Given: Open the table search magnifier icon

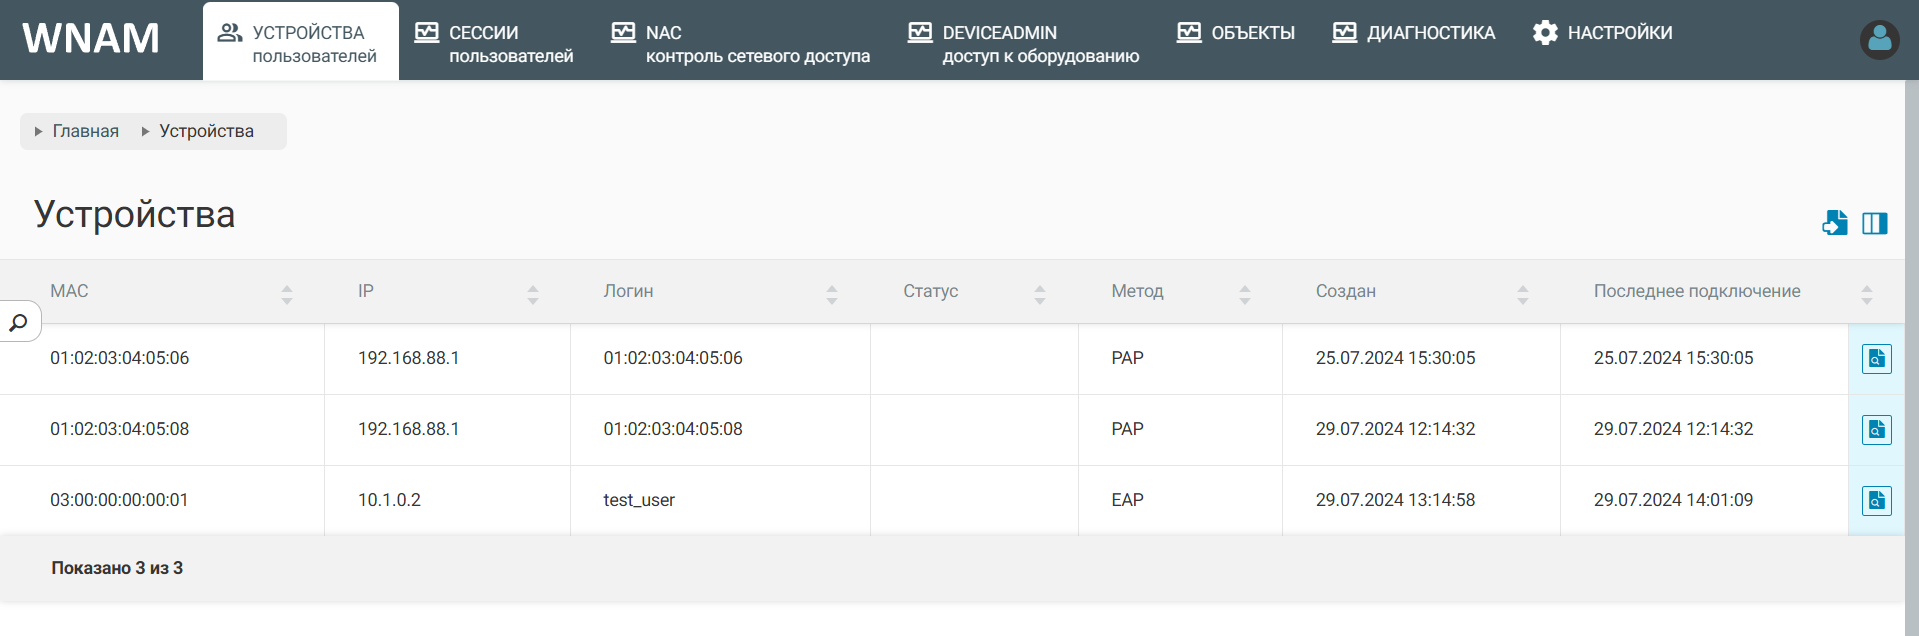Looking at the screenshot, I should [x=19, y=322].
